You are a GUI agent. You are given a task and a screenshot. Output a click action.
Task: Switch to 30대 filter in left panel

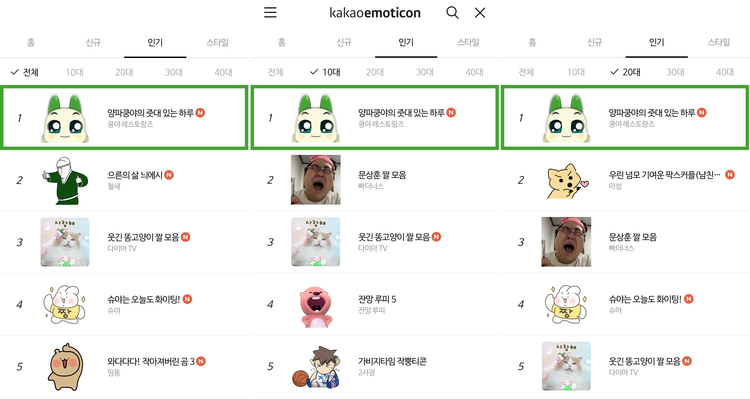coord(174,72)
